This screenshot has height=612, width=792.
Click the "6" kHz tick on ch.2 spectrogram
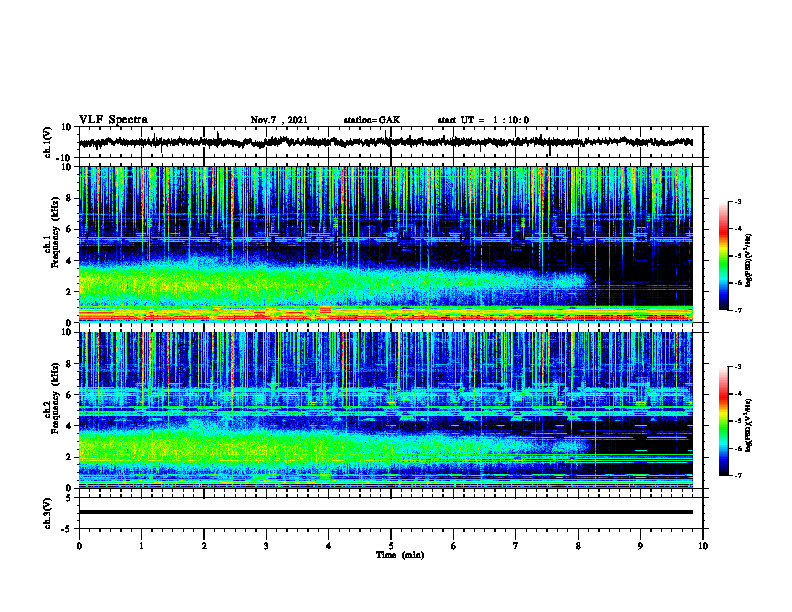click(69, 395)
